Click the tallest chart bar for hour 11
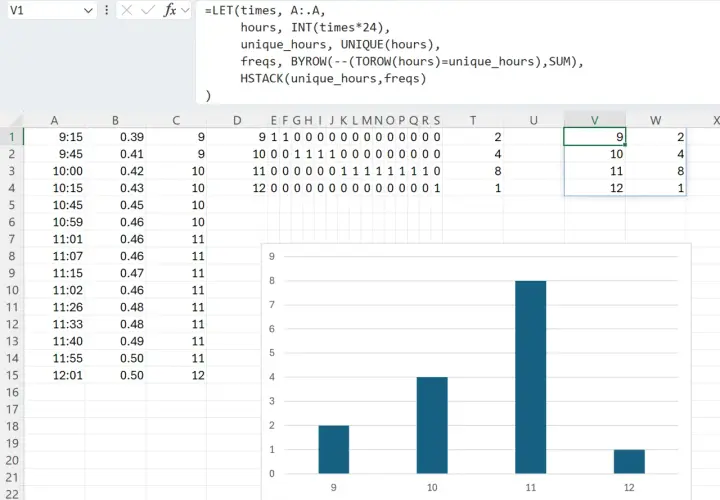Image resolution: width=720 pixels, height=500 pixels. [x=531, y=377]
